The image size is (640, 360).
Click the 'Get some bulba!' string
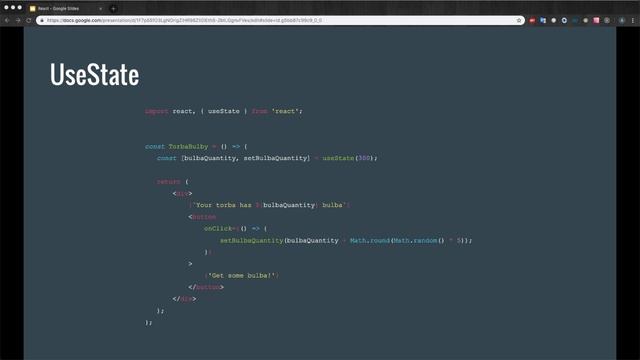[242, 276]
